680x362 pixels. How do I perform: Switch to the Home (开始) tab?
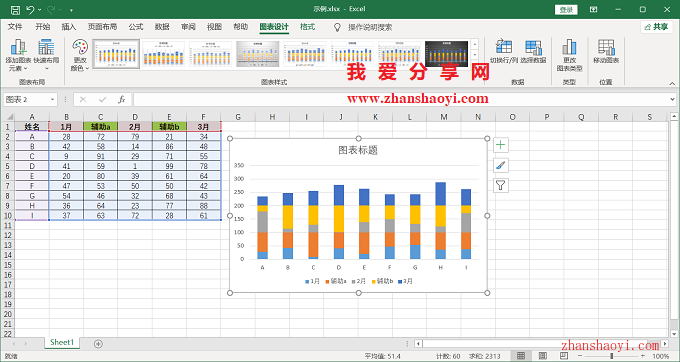tap(42, 27)
